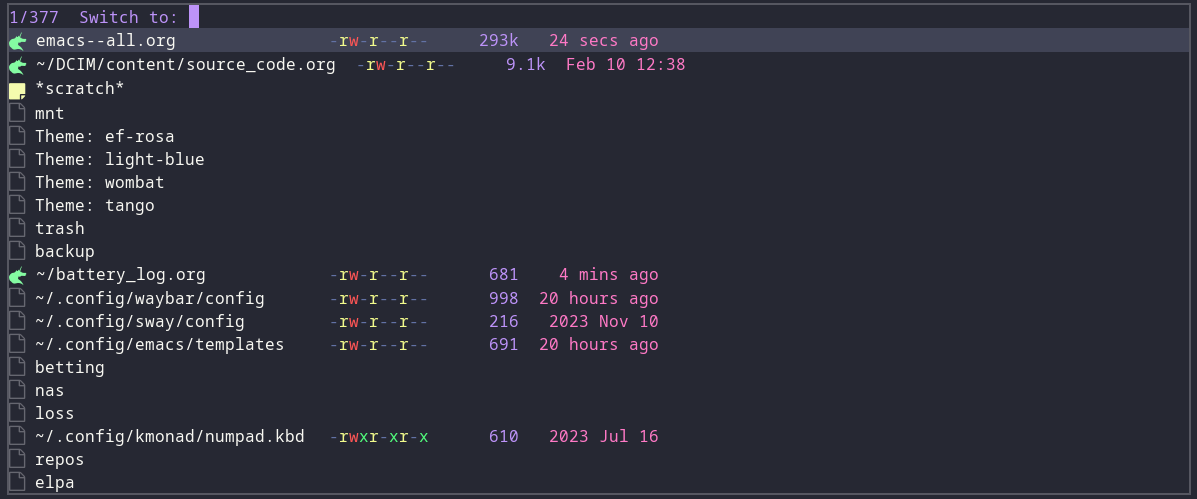
Task: Click the file icon next to mnt
Action: tap(17, 113)
